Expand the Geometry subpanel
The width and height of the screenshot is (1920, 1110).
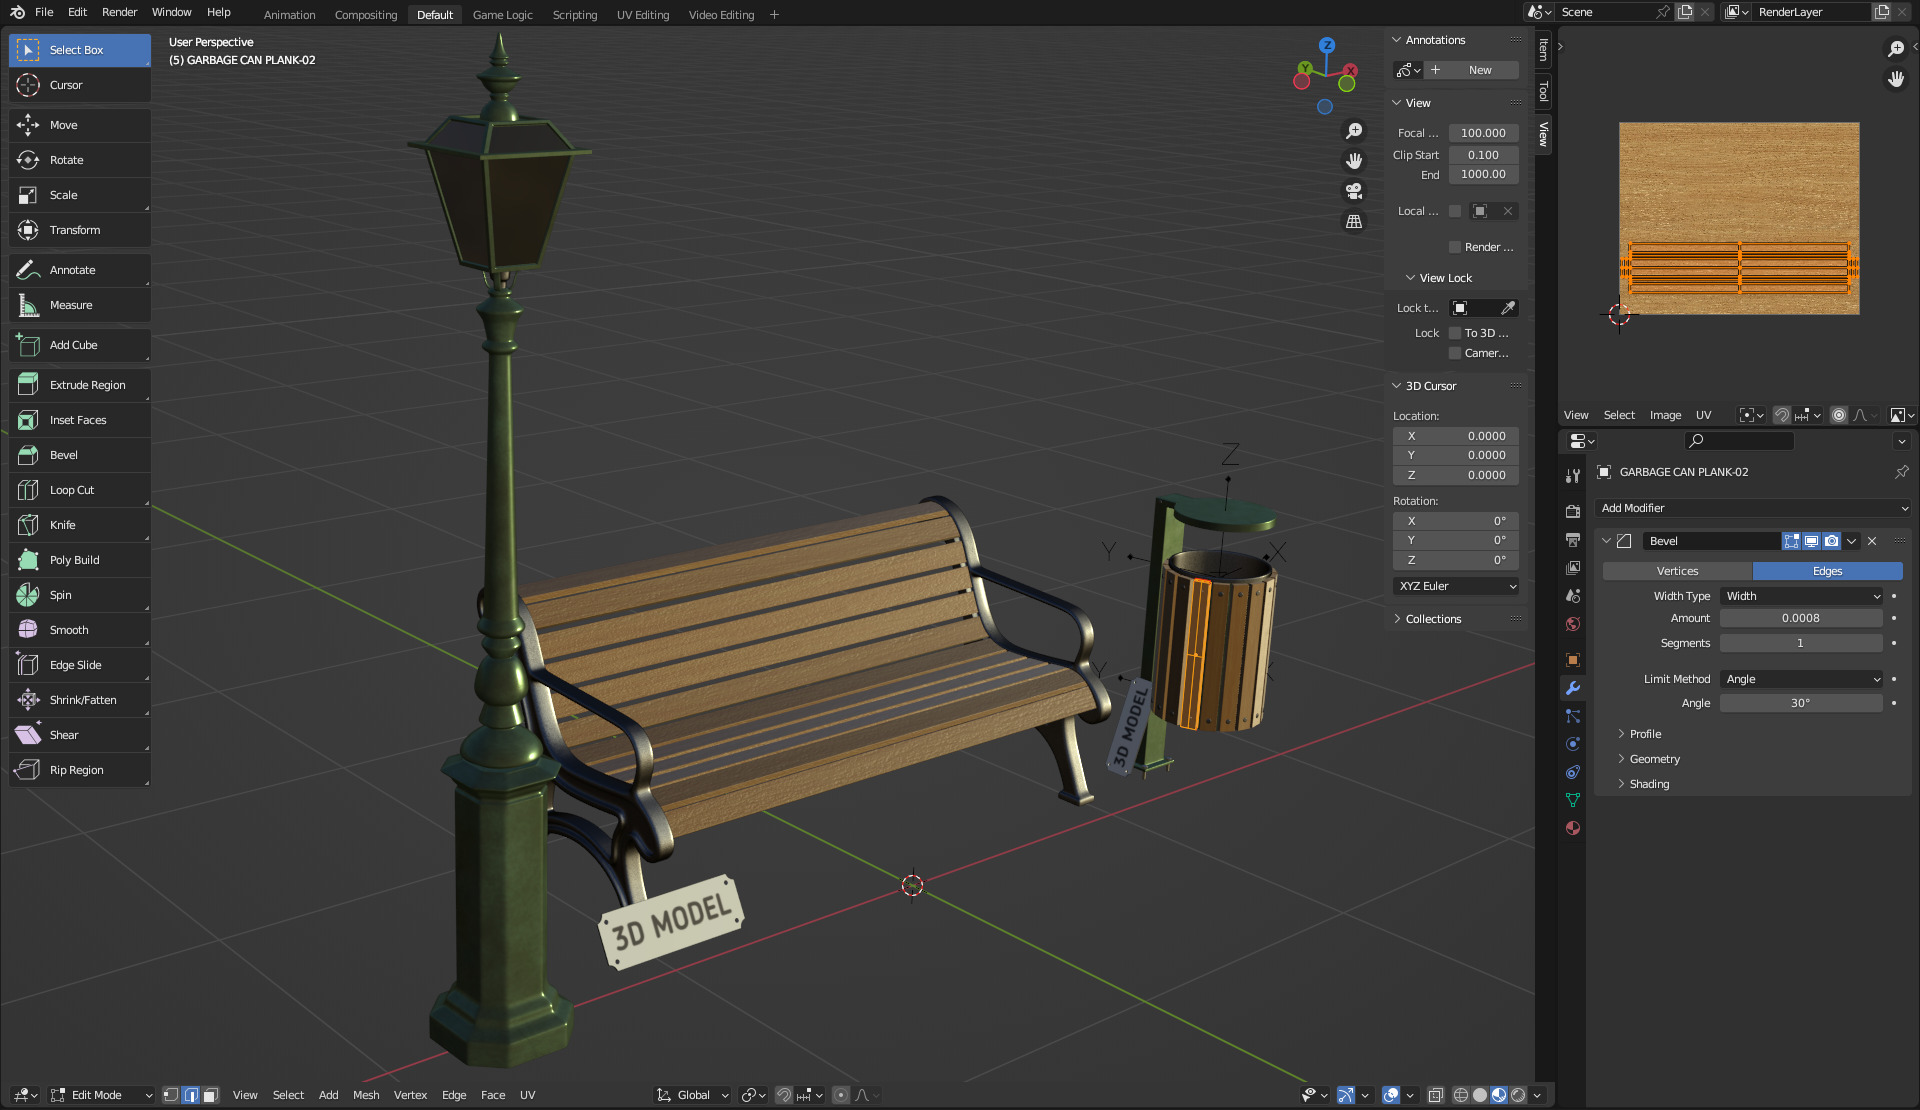coord(1654,759)
